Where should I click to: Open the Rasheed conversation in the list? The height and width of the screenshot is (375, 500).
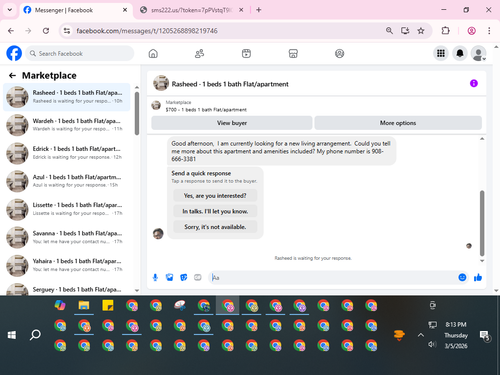(67, 97)
